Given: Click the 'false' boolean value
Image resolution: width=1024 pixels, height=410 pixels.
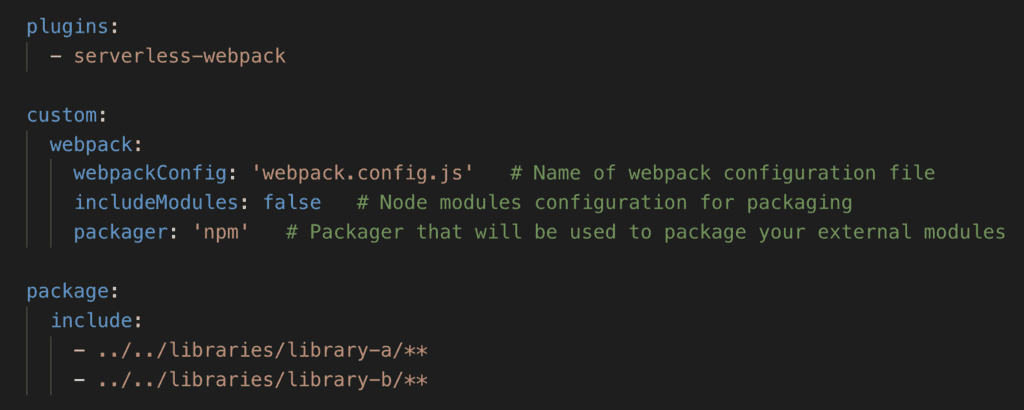Looking at the screenshot, I should click(x=292, y=203).
